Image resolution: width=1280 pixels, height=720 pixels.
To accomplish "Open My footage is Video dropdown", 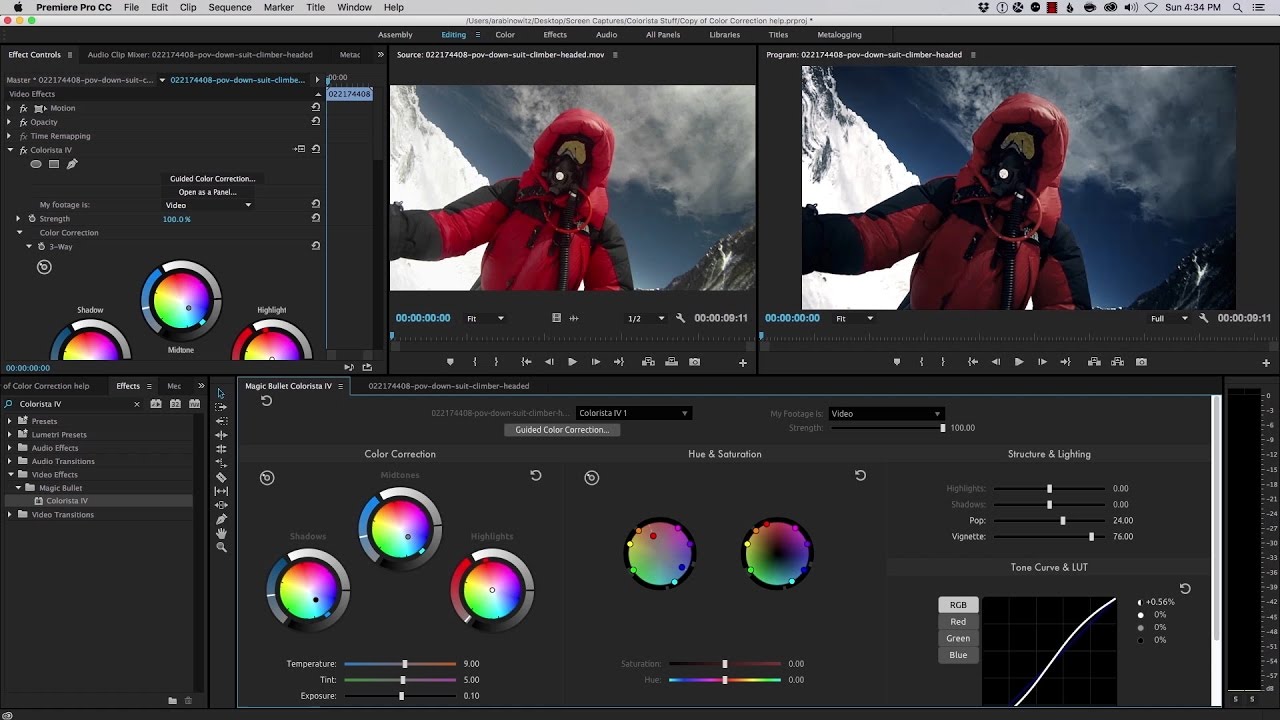I will (x=208, y=205).
